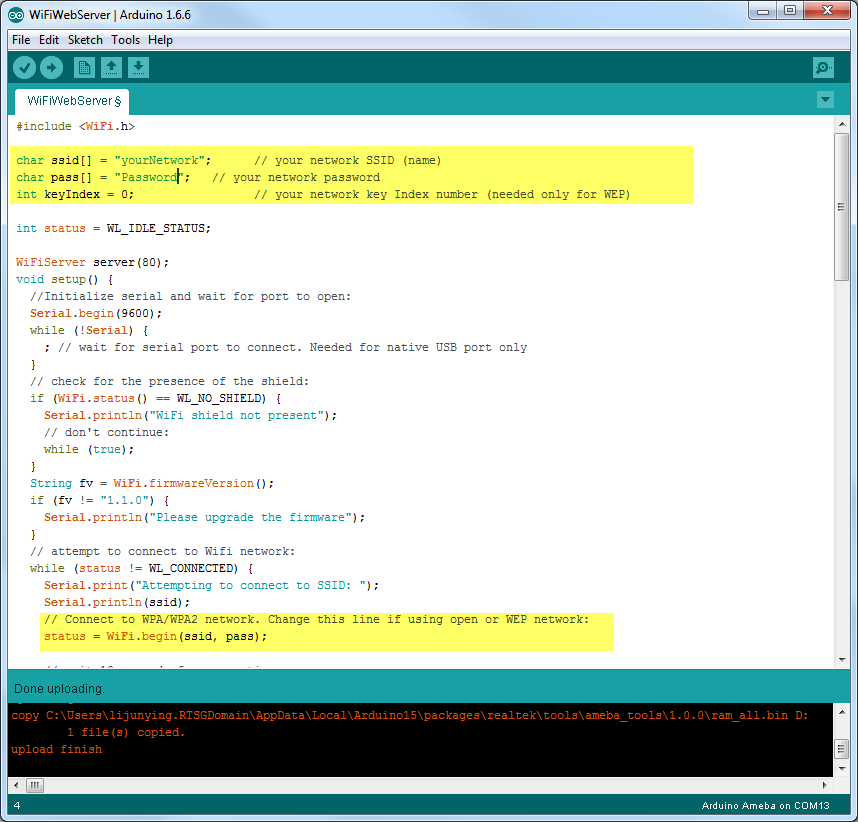Click the void setup() line
This screenshot has width=858, height=822.
pos(65,279)
